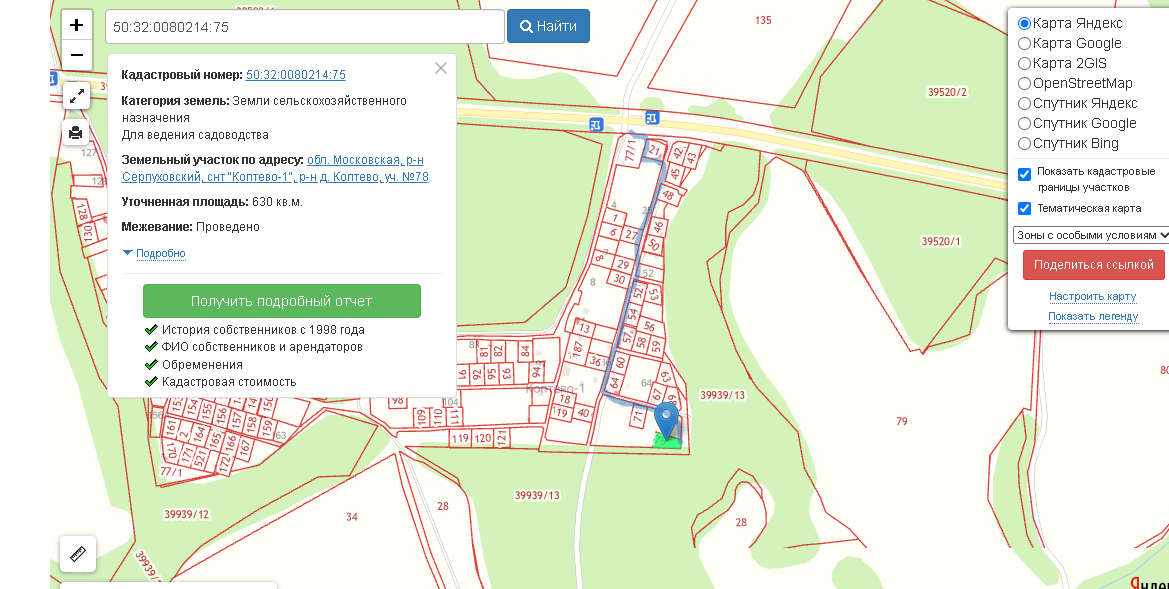Focus the cadastral number search field

(x=305, y=27)
